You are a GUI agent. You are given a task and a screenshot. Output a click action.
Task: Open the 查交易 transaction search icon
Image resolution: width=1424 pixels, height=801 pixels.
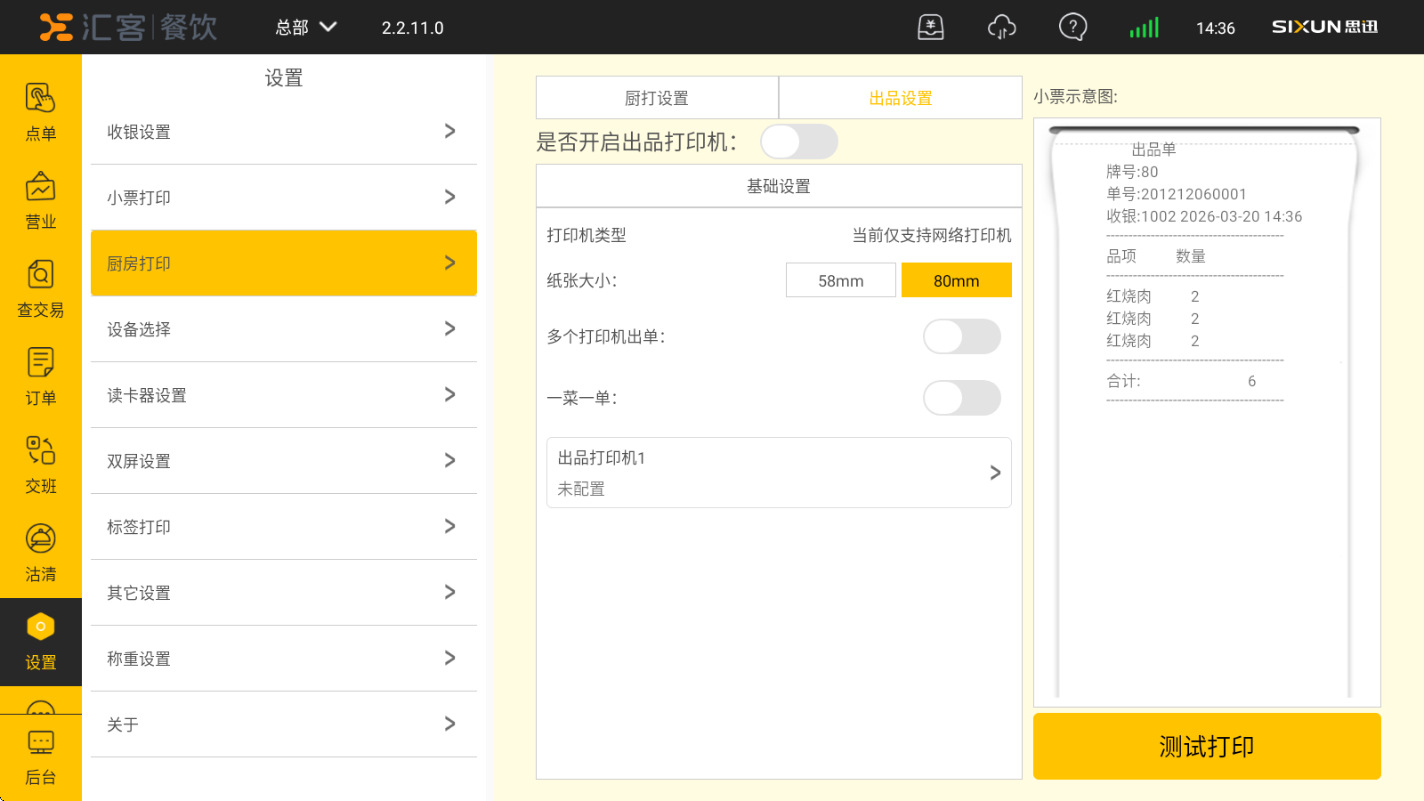40,275
